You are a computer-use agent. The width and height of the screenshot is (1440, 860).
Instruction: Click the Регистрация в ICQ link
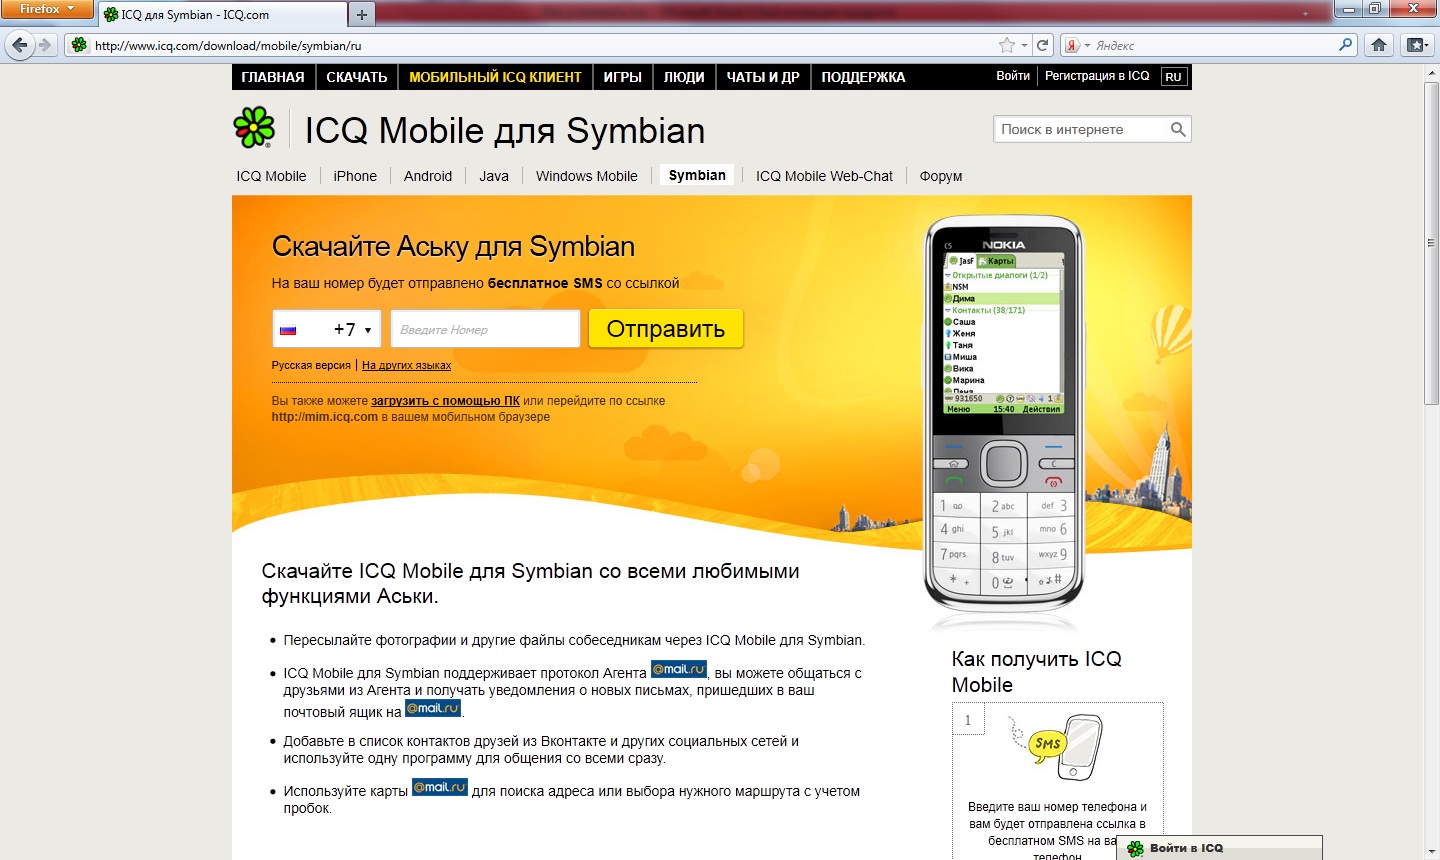tap(1097, 76)
